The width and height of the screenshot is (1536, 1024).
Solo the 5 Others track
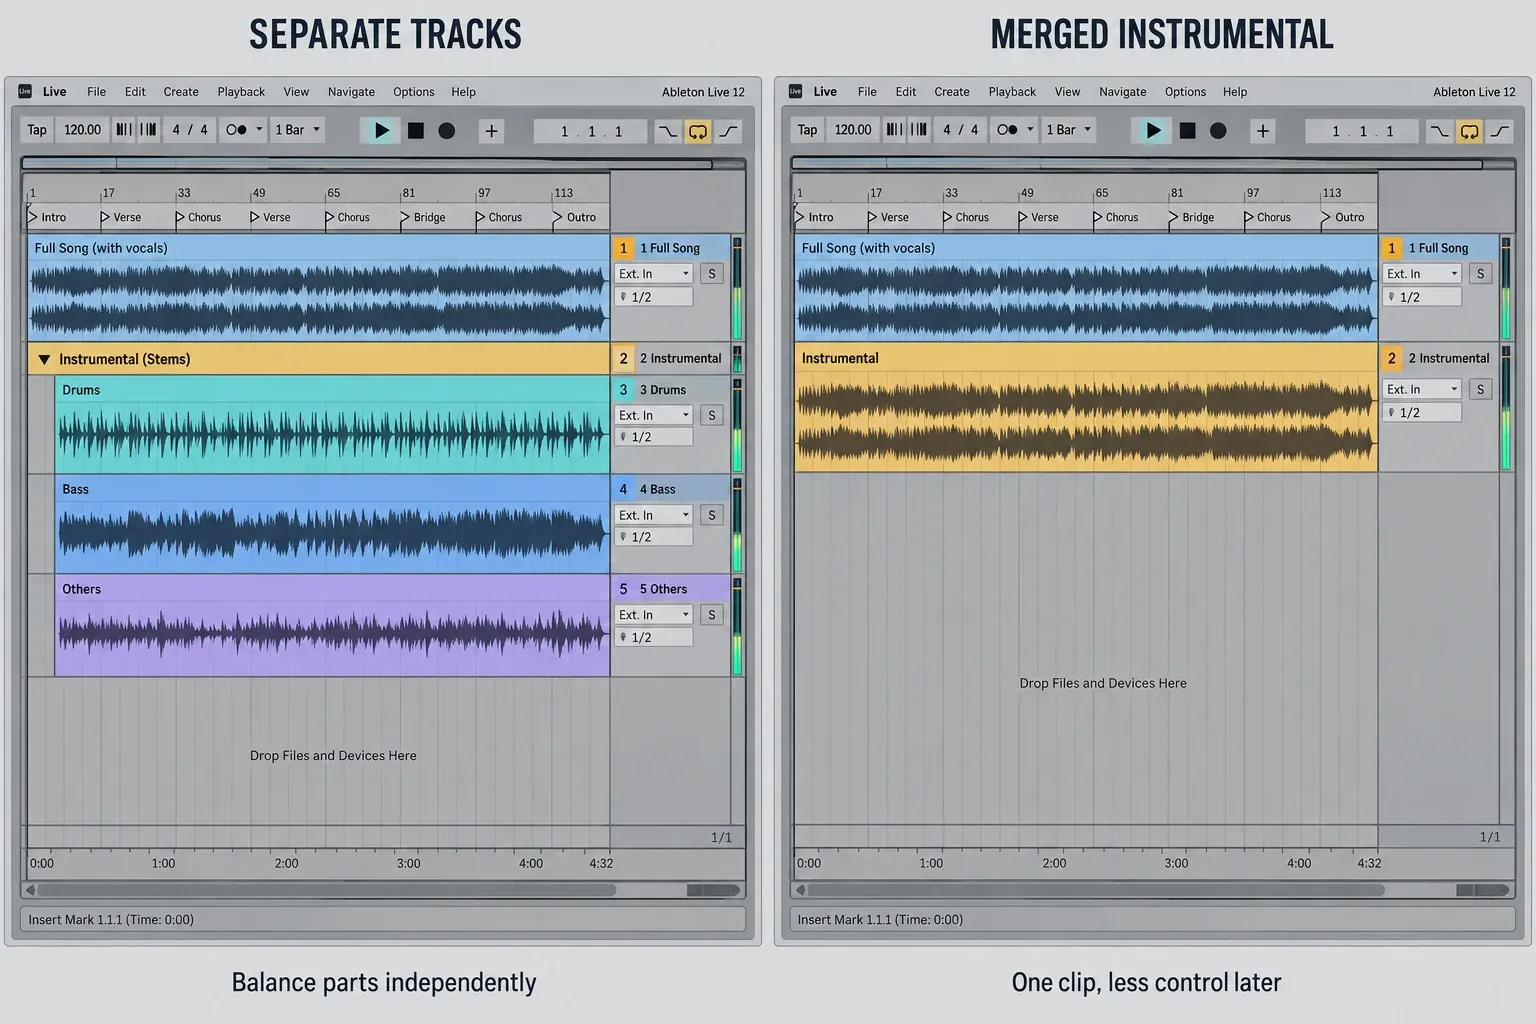[x=712, y=615]
